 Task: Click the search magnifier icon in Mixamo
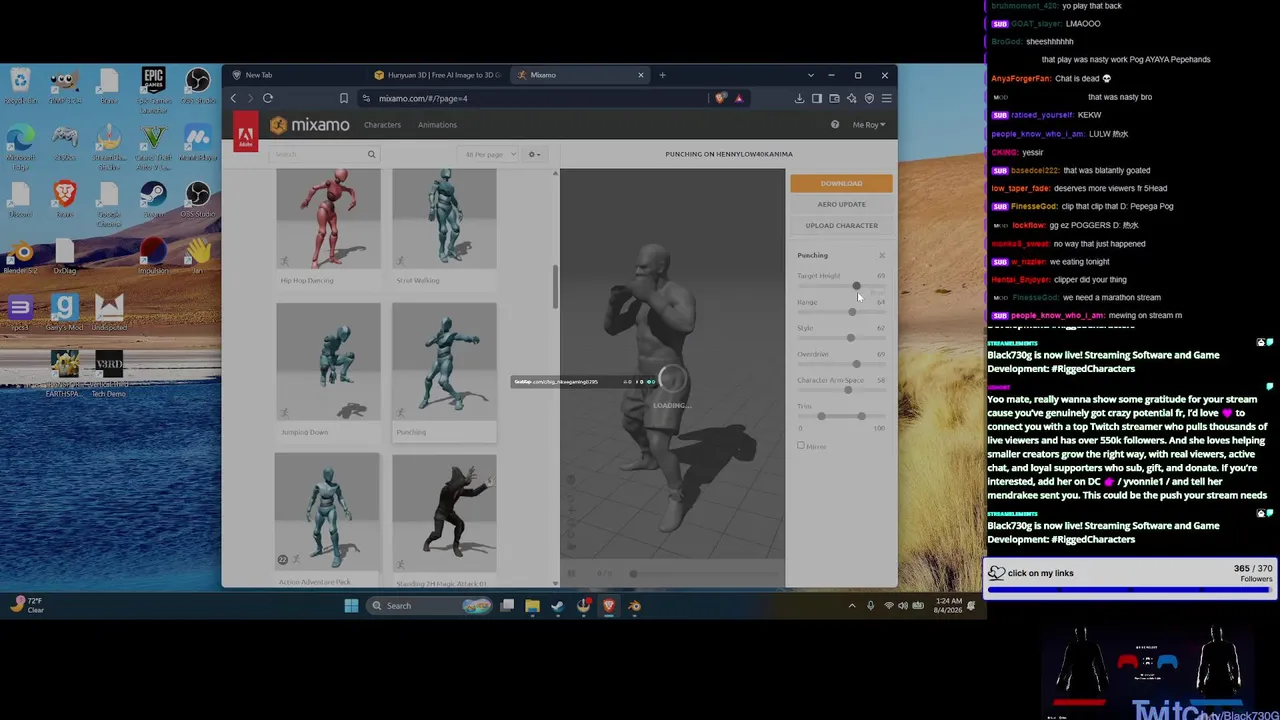tap(371, 154)
